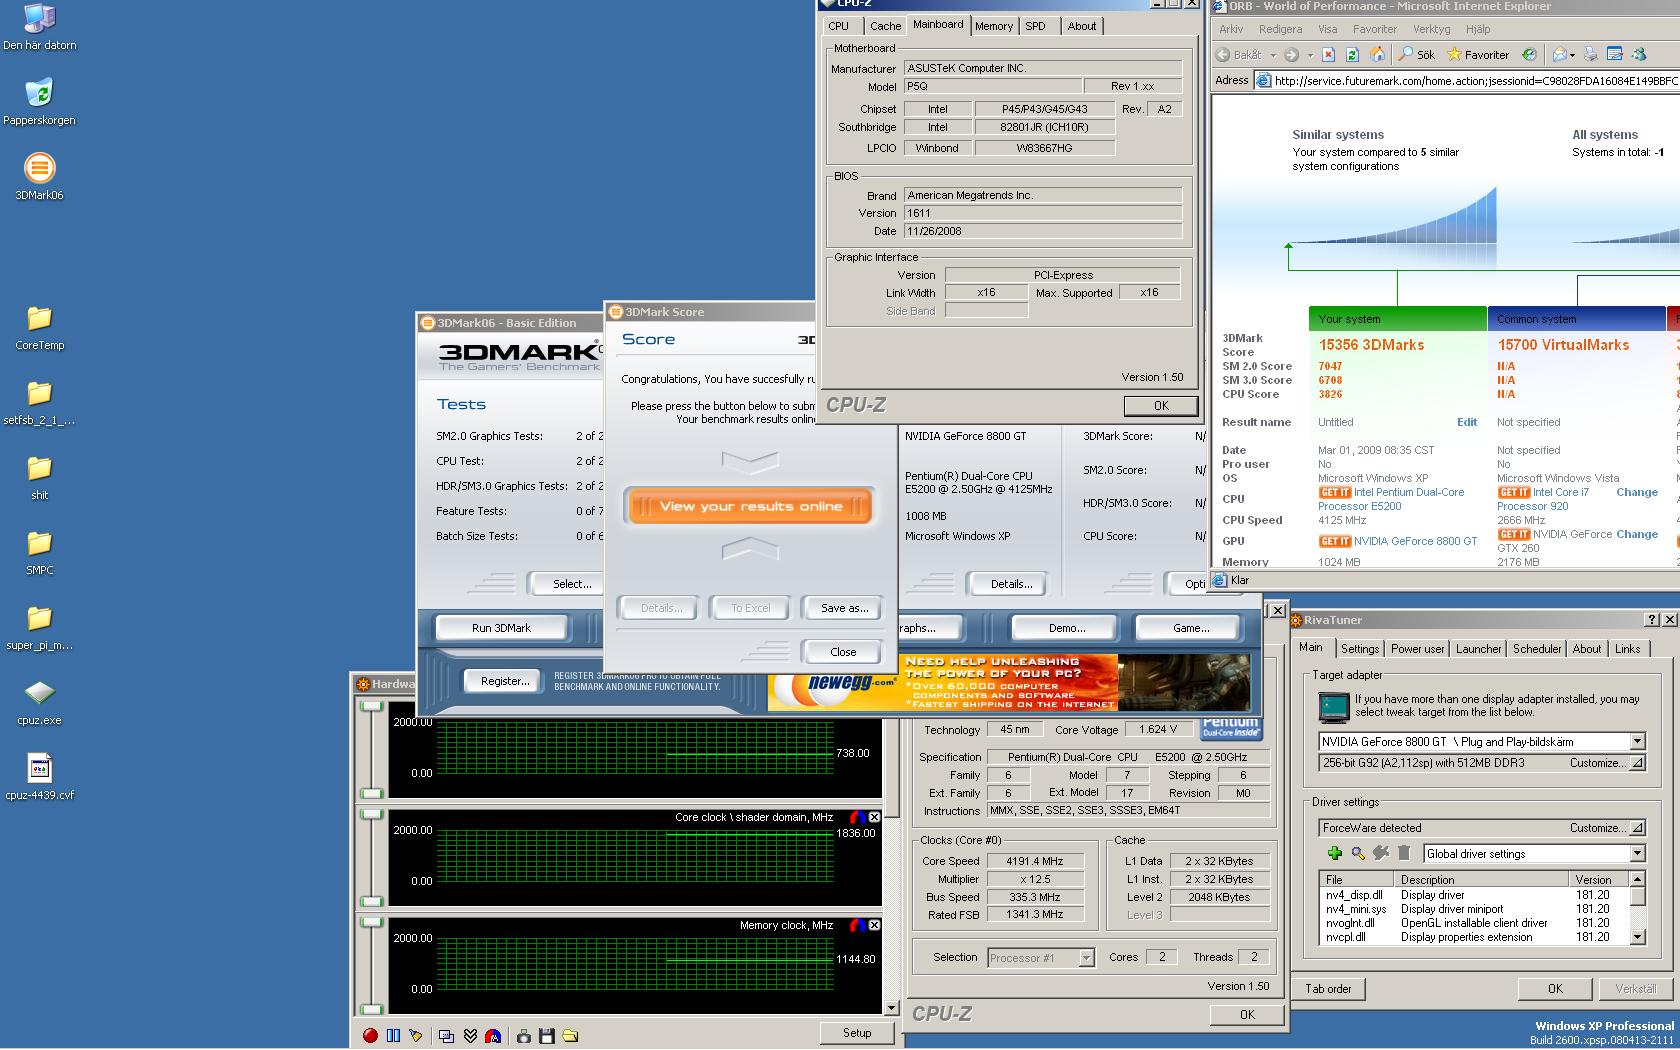Screen dimensions: 1680x1050
Task: Toggle the gauge icon on Memory clock graph
Action: pyautogui.click(x=857, y=925)
